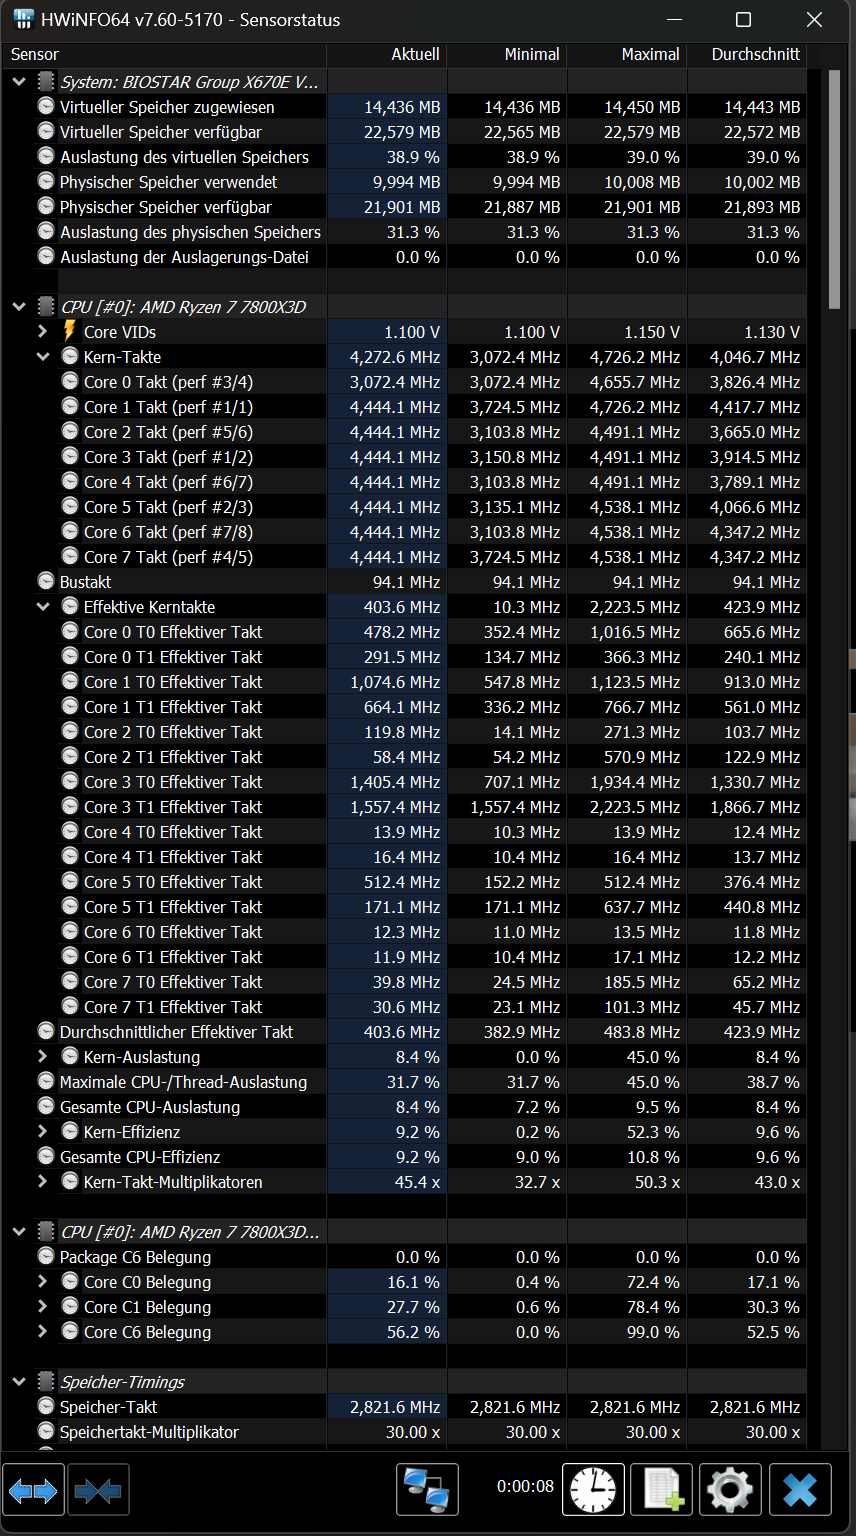Screen dimensions: 856x1536
Task: Select Auslastung der Auslagerungs-Datei row
Action: coord(405,256)
